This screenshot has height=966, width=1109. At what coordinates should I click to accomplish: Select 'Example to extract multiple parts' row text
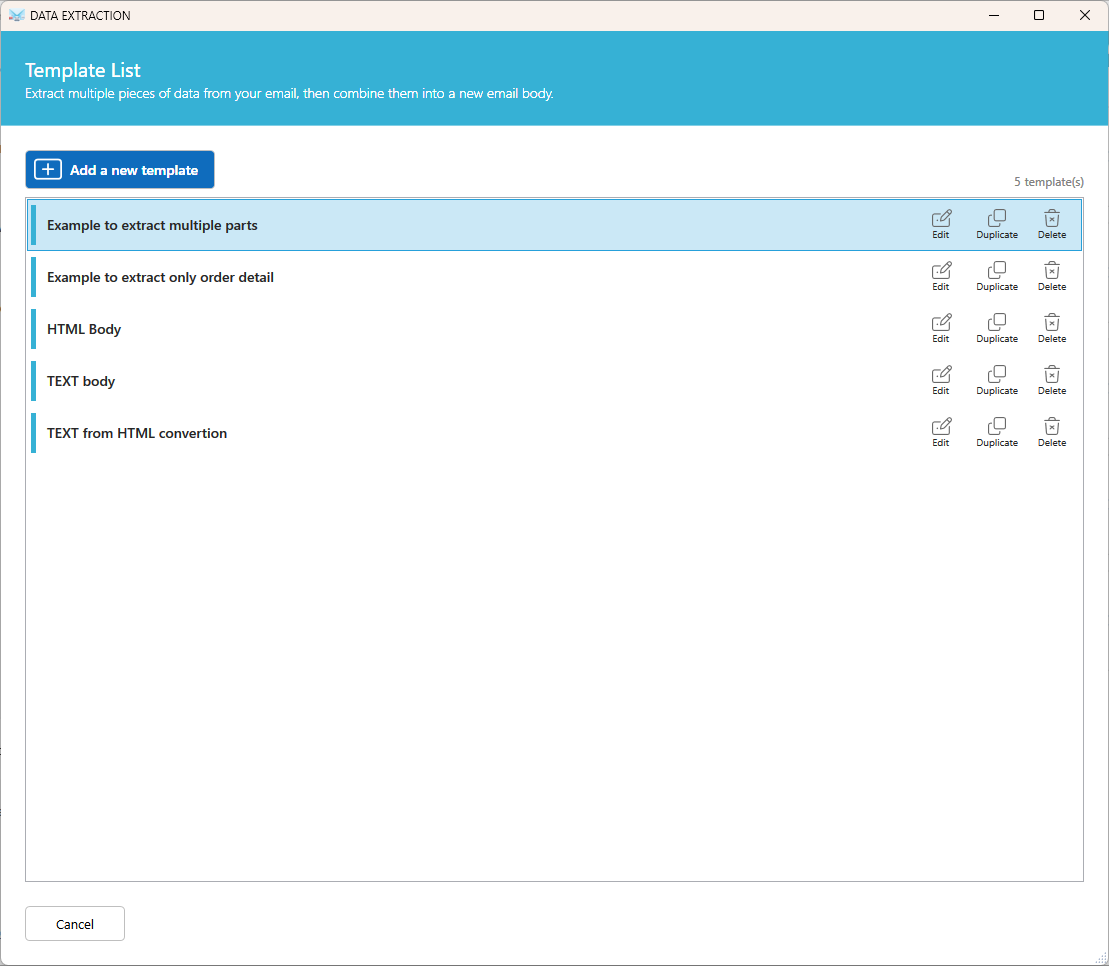coord(152,226)
